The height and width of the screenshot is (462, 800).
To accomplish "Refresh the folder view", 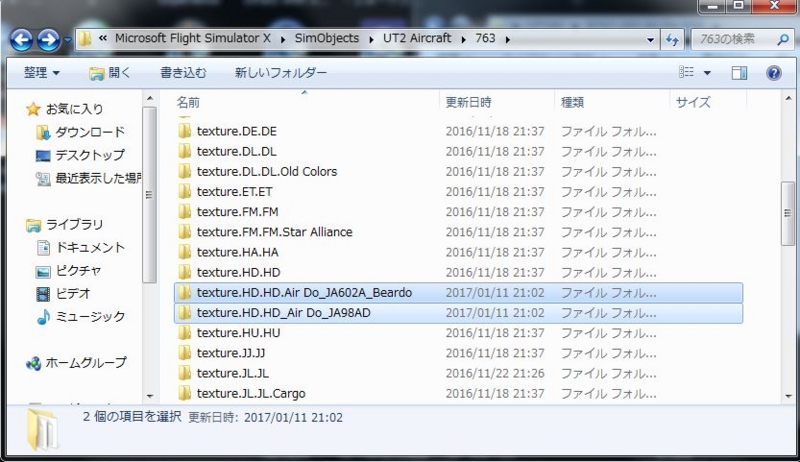I will [x=672, y=40].
